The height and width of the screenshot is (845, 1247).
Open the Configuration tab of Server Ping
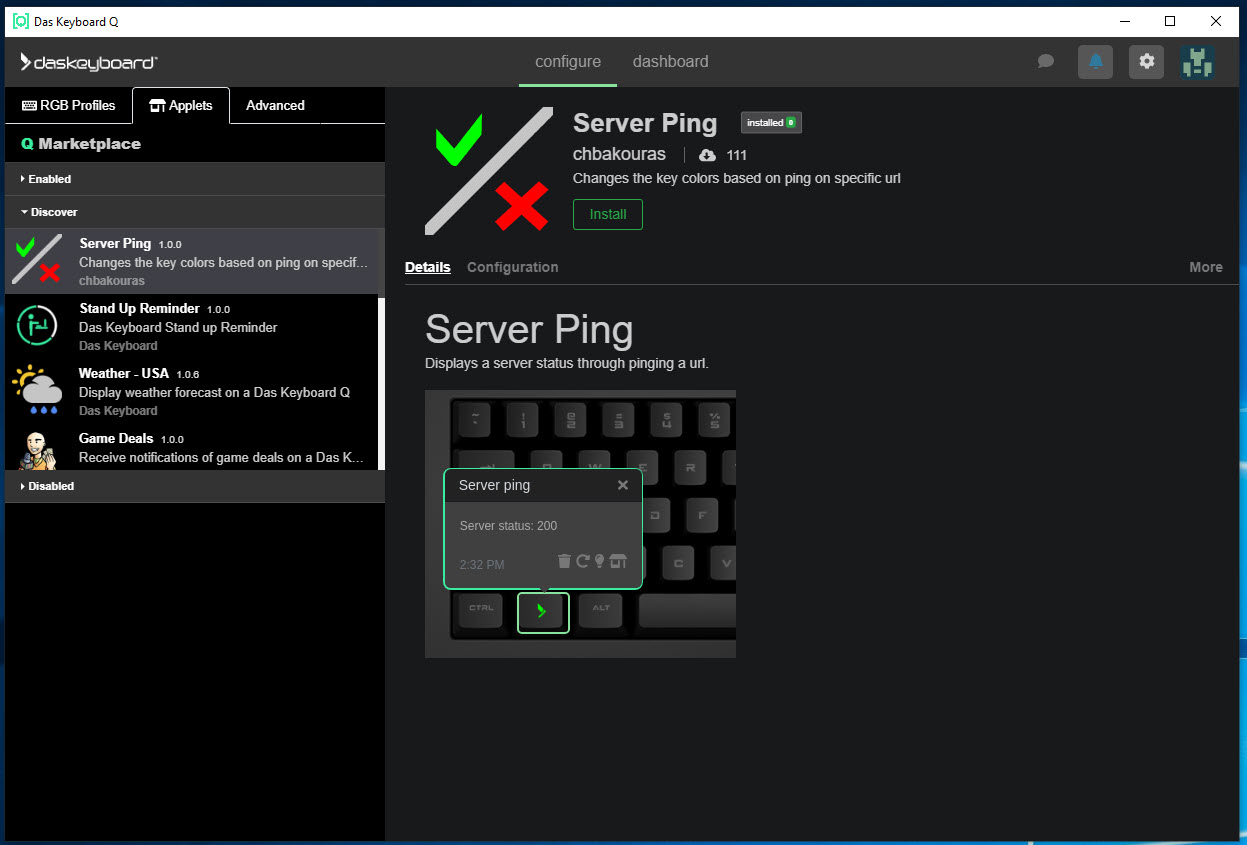tap(513, 267)
